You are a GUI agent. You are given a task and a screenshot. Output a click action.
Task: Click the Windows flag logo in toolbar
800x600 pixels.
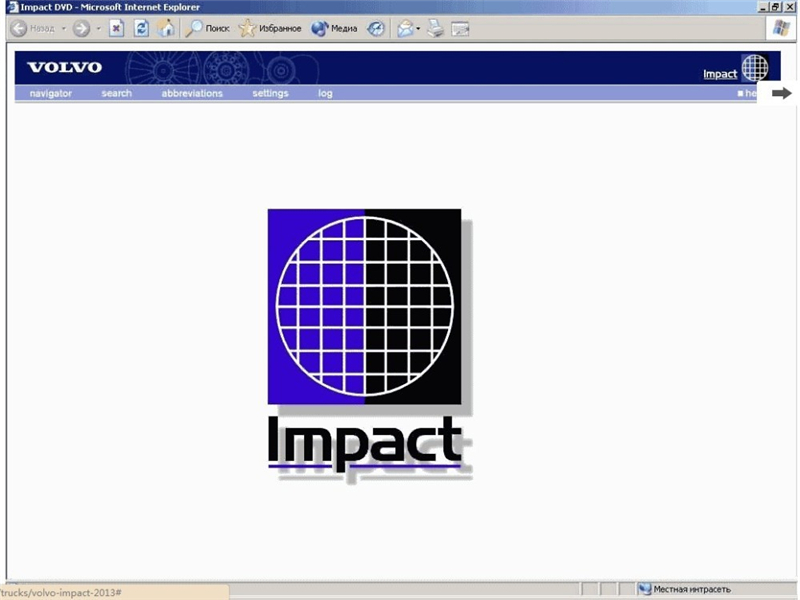[781, 28]
